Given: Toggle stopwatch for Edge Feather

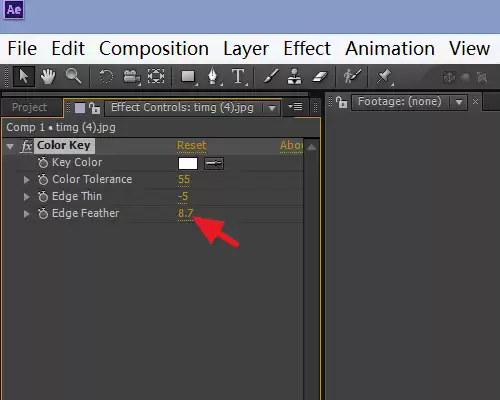Looking at the screenshot, I should pos(43,213).
